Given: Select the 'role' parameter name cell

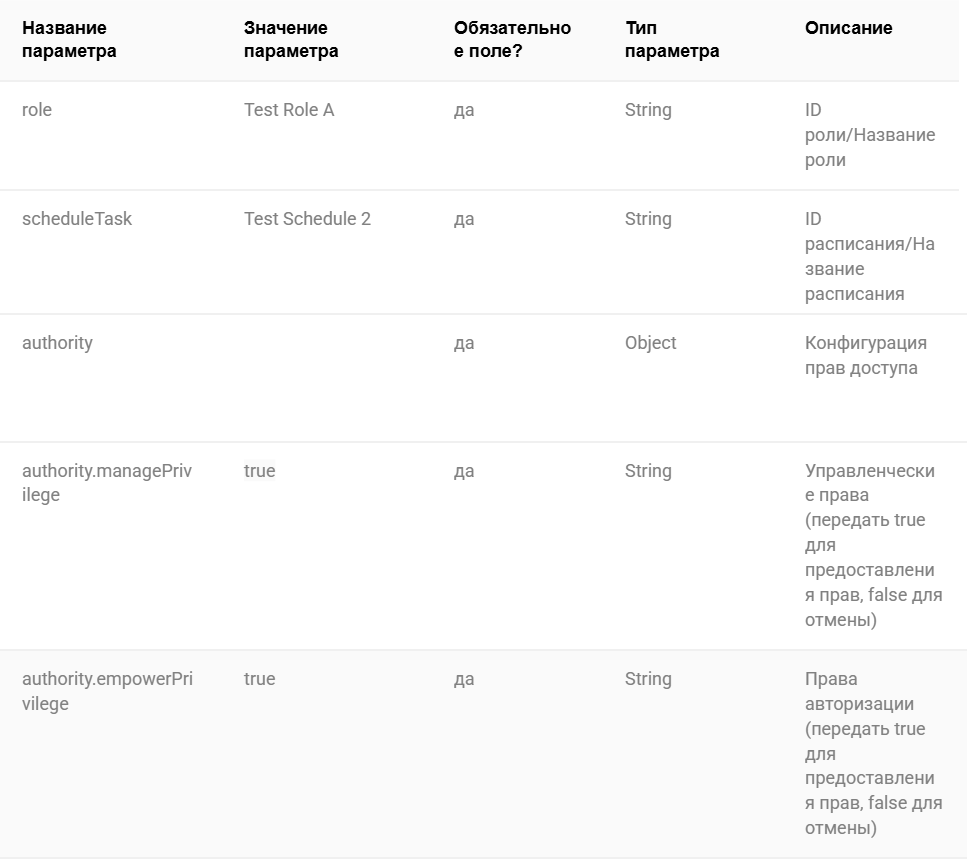Looking at the screenshot, I should click(x=37, y=110).
